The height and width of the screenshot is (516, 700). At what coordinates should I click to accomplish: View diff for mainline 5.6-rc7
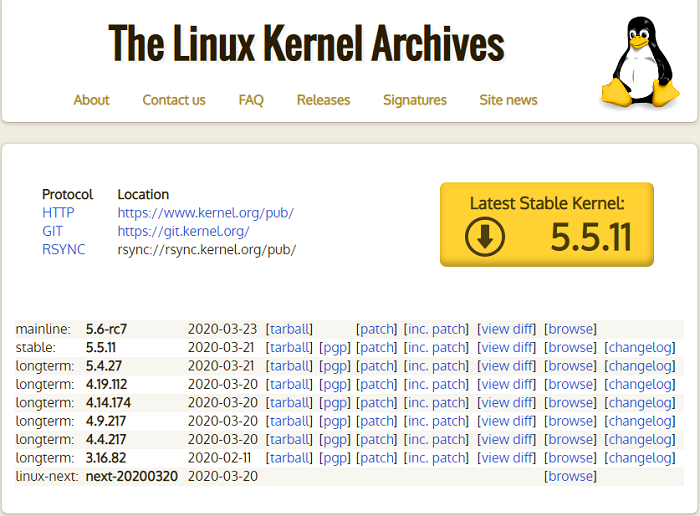[x=507, y=329]
